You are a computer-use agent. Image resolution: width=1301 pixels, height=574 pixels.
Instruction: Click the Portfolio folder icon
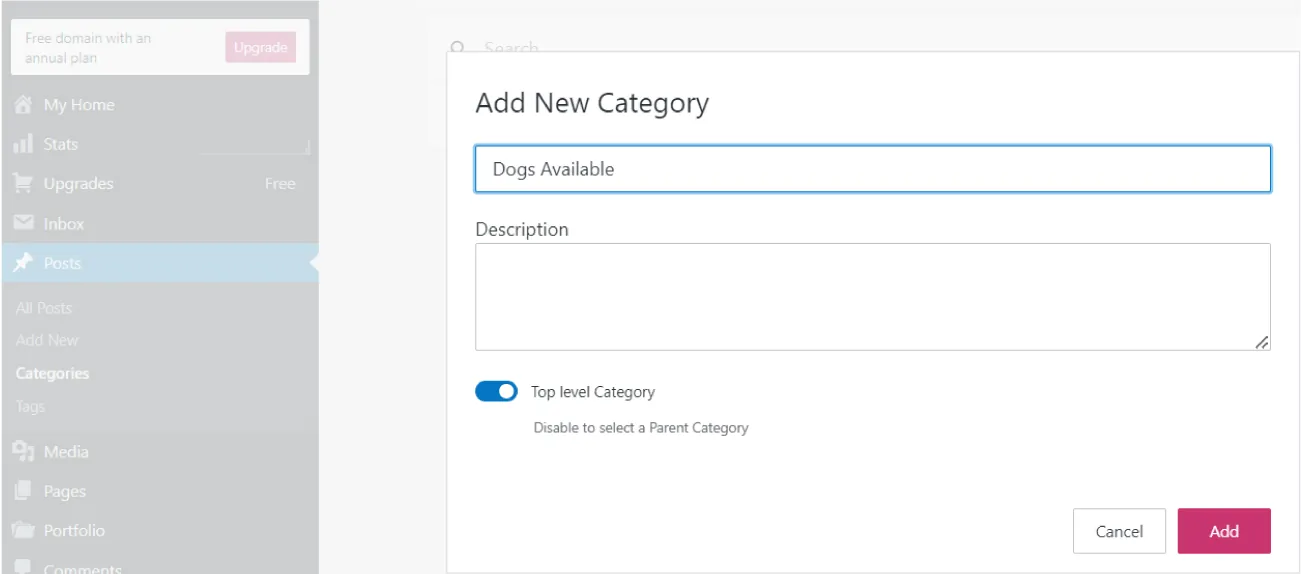click(23, 531)
